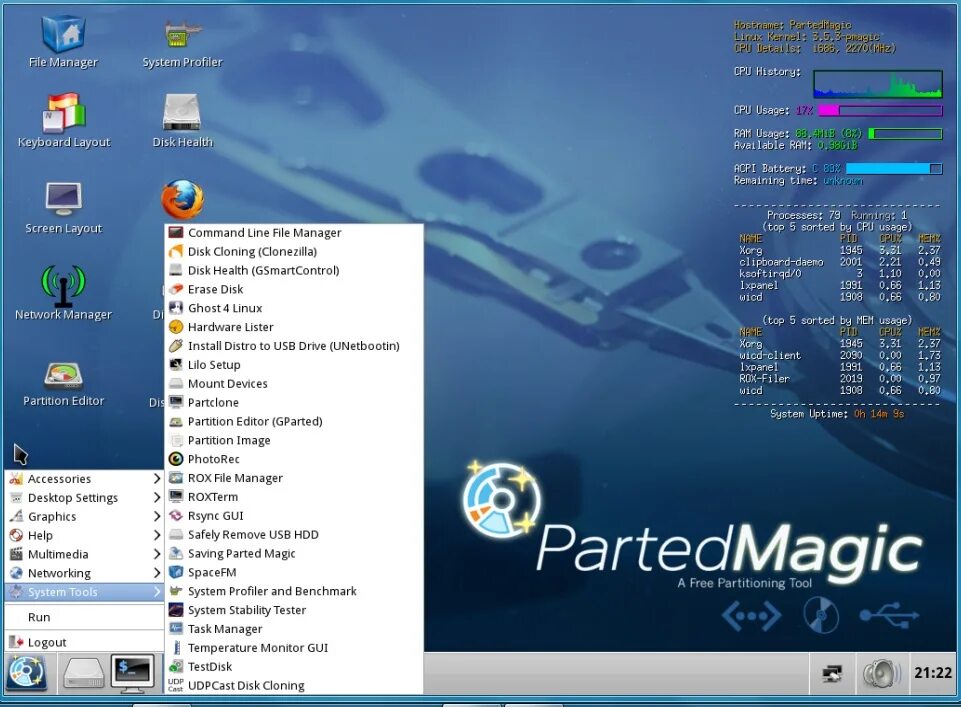Click the Hardware Lister icon
Image resolution: width=961 pixels, height=707 pixels.
point(176,327)
